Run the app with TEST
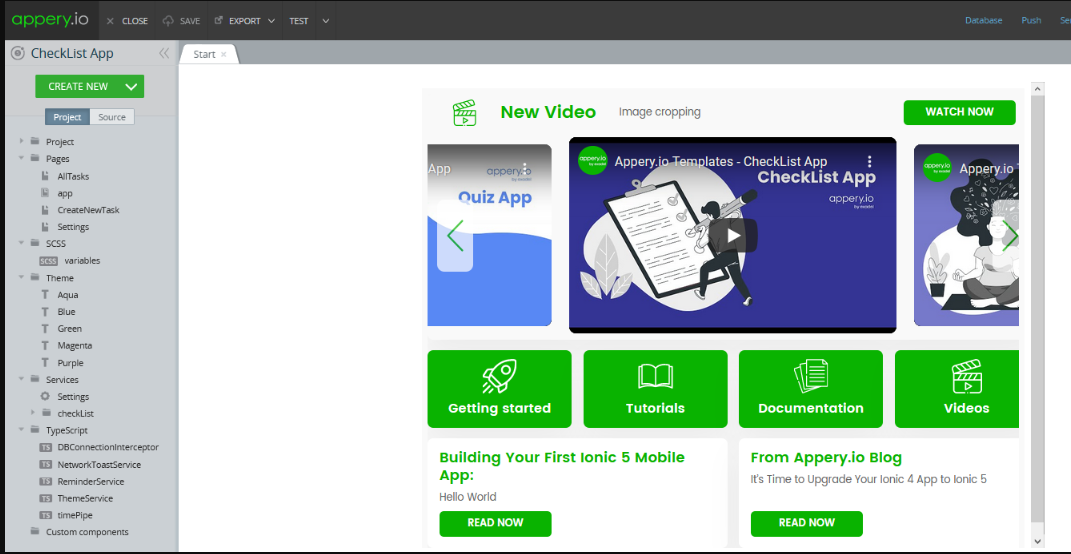The height and width of the screenshot is (554, 1071). [x=298, y=21]
